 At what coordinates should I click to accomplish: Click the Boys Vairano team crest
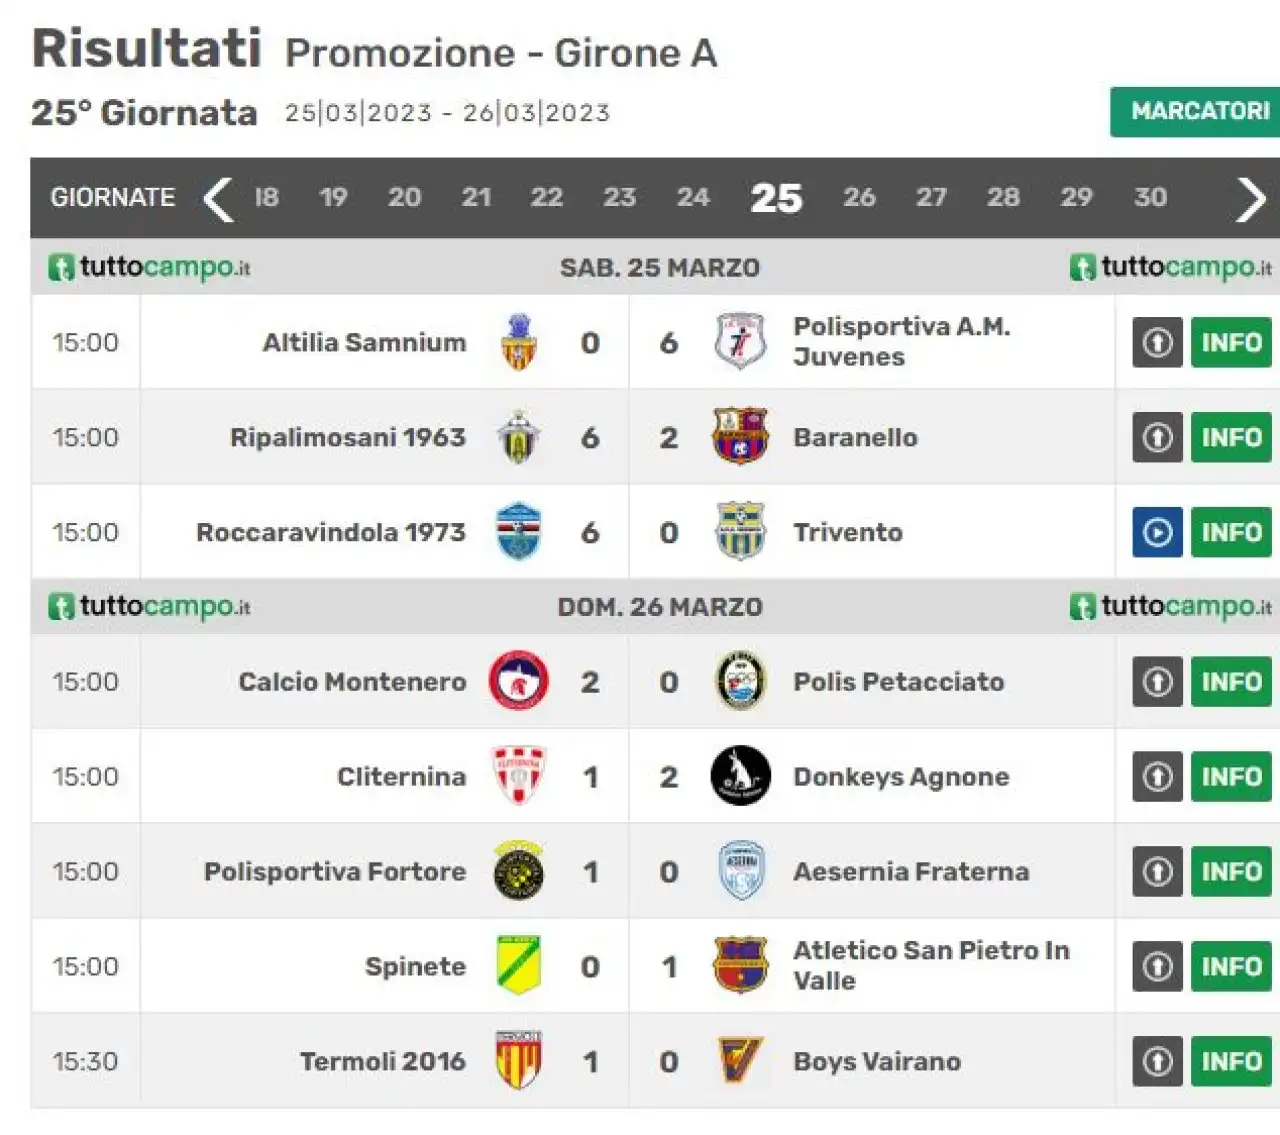[x=740, y=1061]
